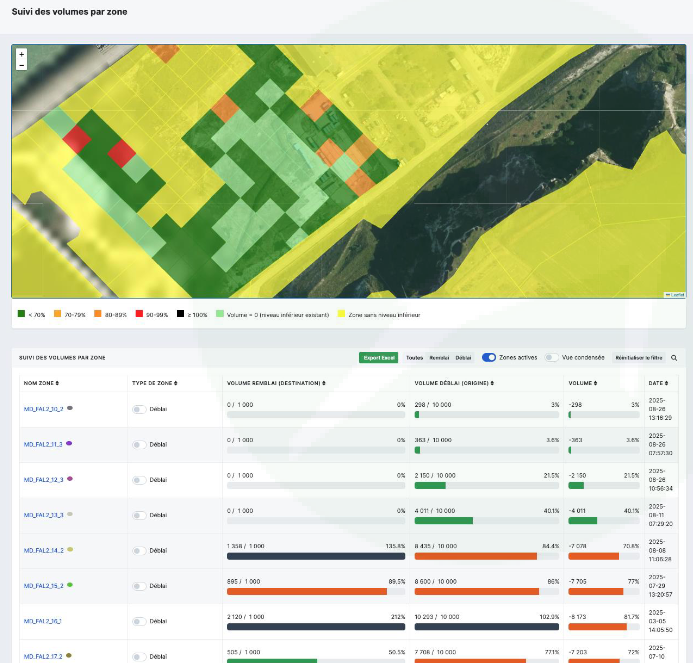Click green dot beside MD_FAL2_15_2
This screenshot has width=693, height=665.
click(x=70, y=585)
